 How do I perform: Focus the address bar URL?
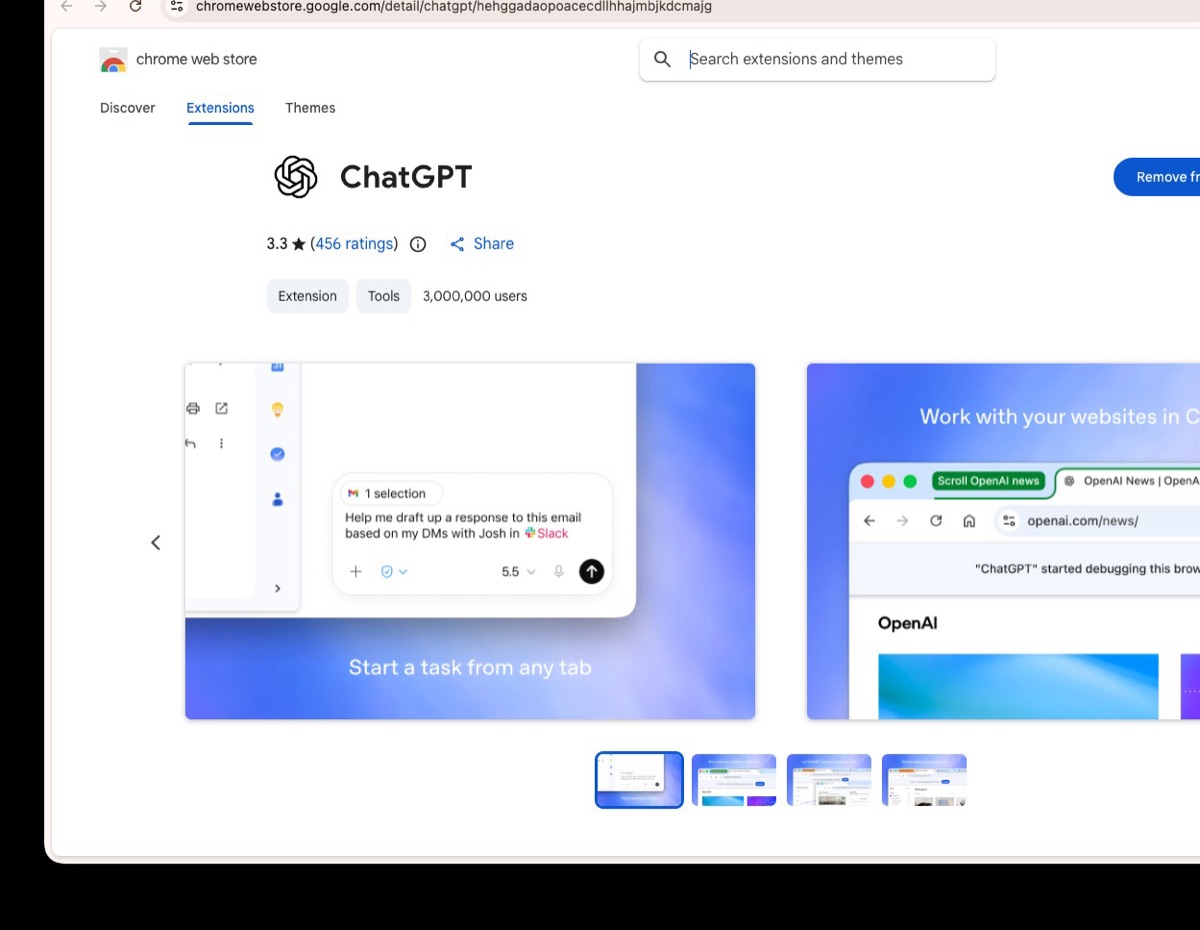(x=454, y=7)
